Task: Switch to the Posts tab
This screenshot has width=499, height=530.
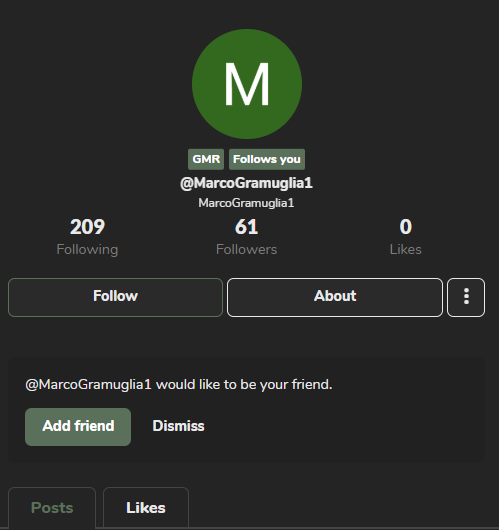Action: point(52,508)
